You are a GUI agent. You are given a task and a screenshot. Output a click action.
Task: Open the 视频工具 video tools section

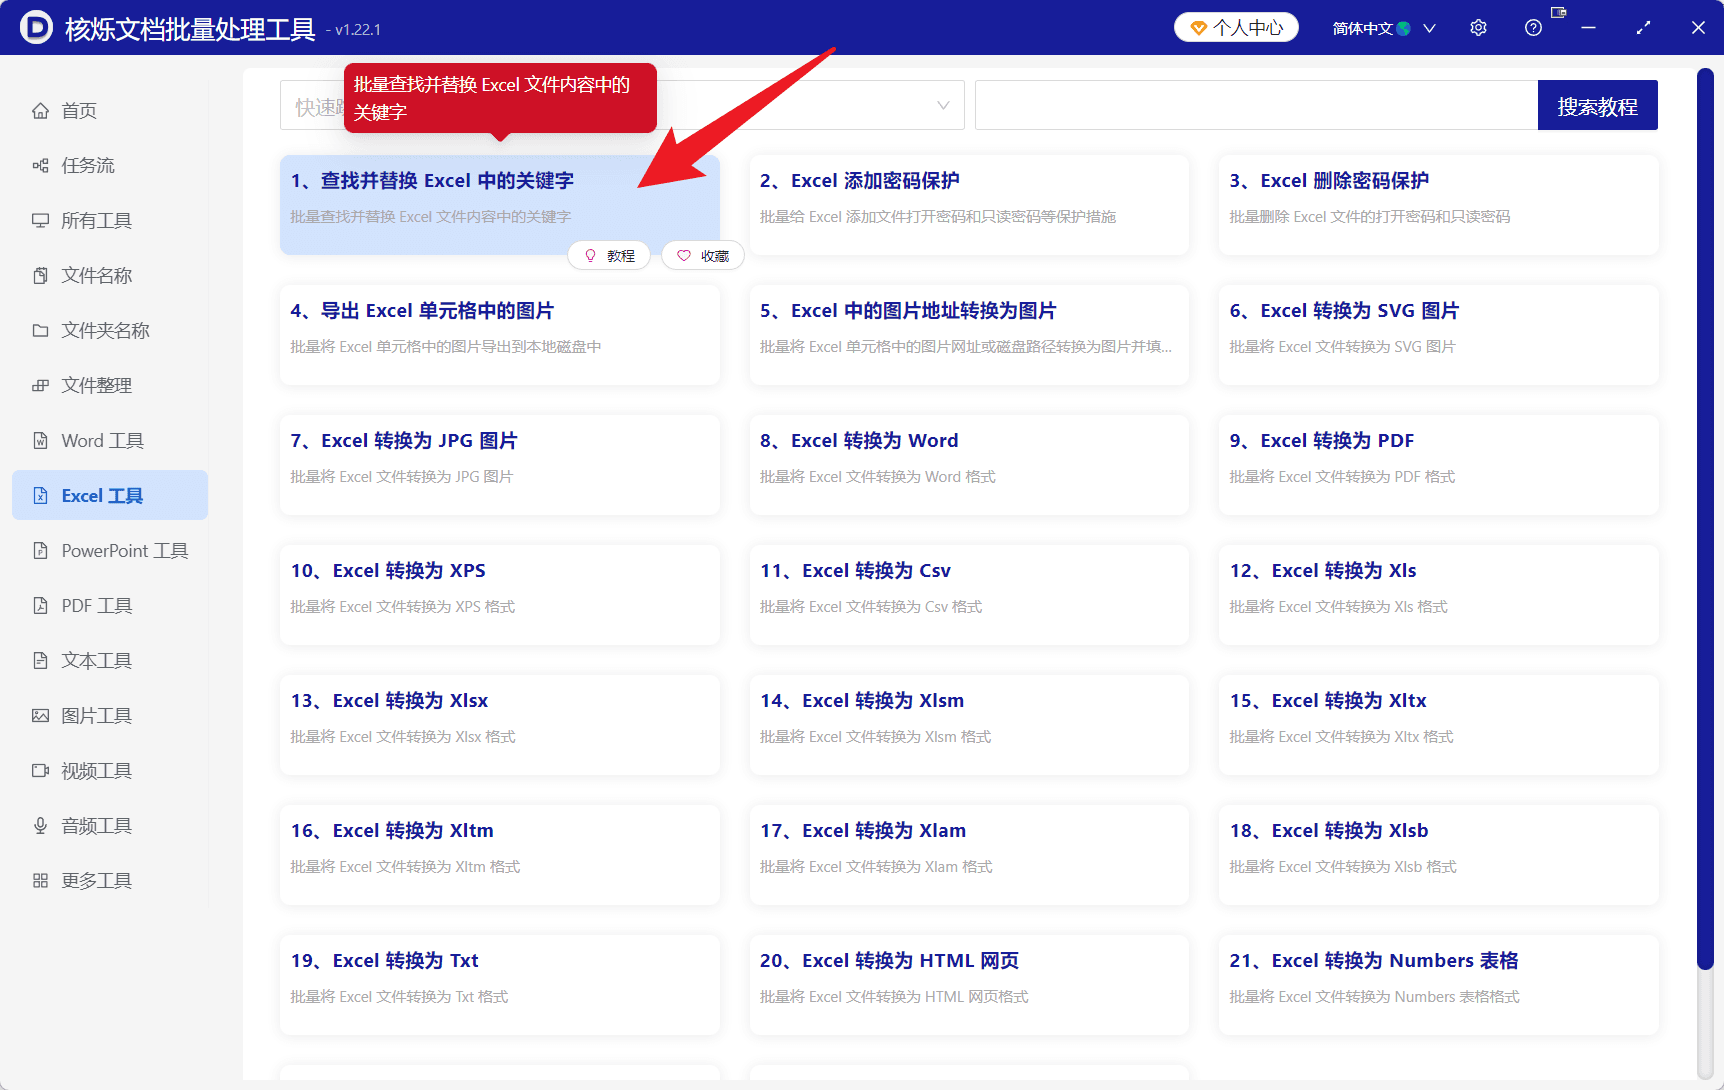100,770
